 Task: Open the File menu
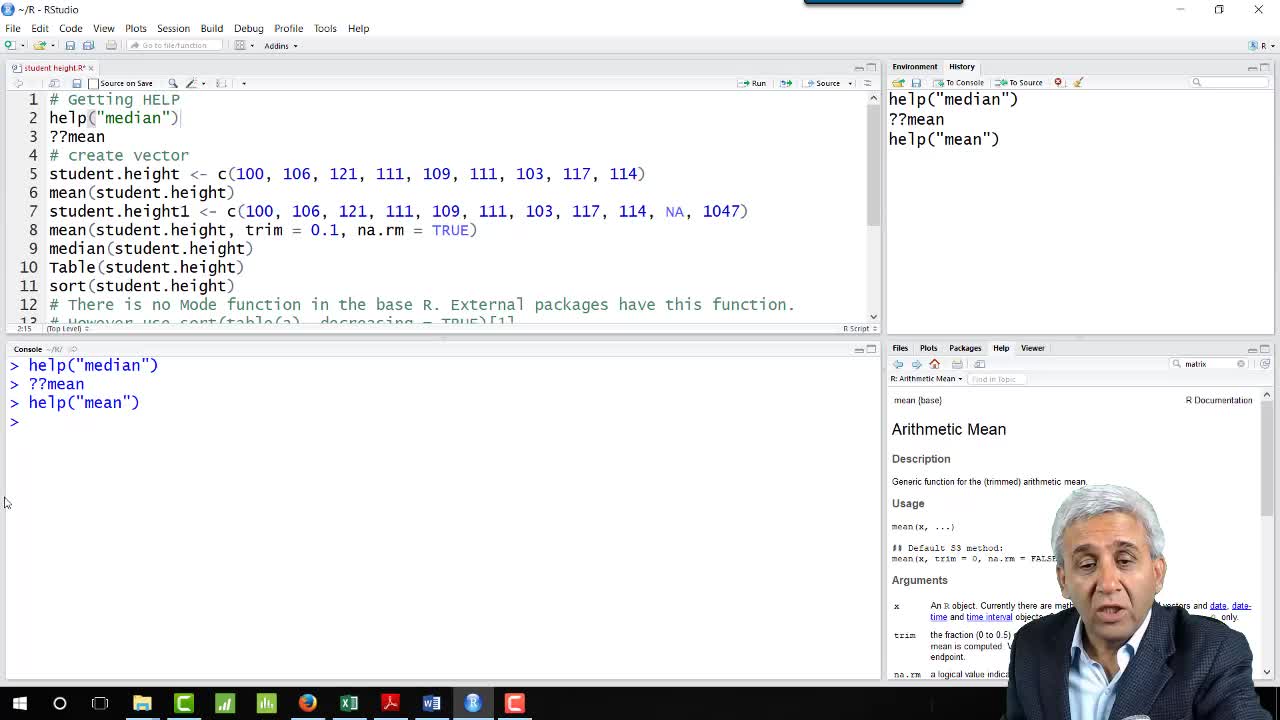point(13,28)
